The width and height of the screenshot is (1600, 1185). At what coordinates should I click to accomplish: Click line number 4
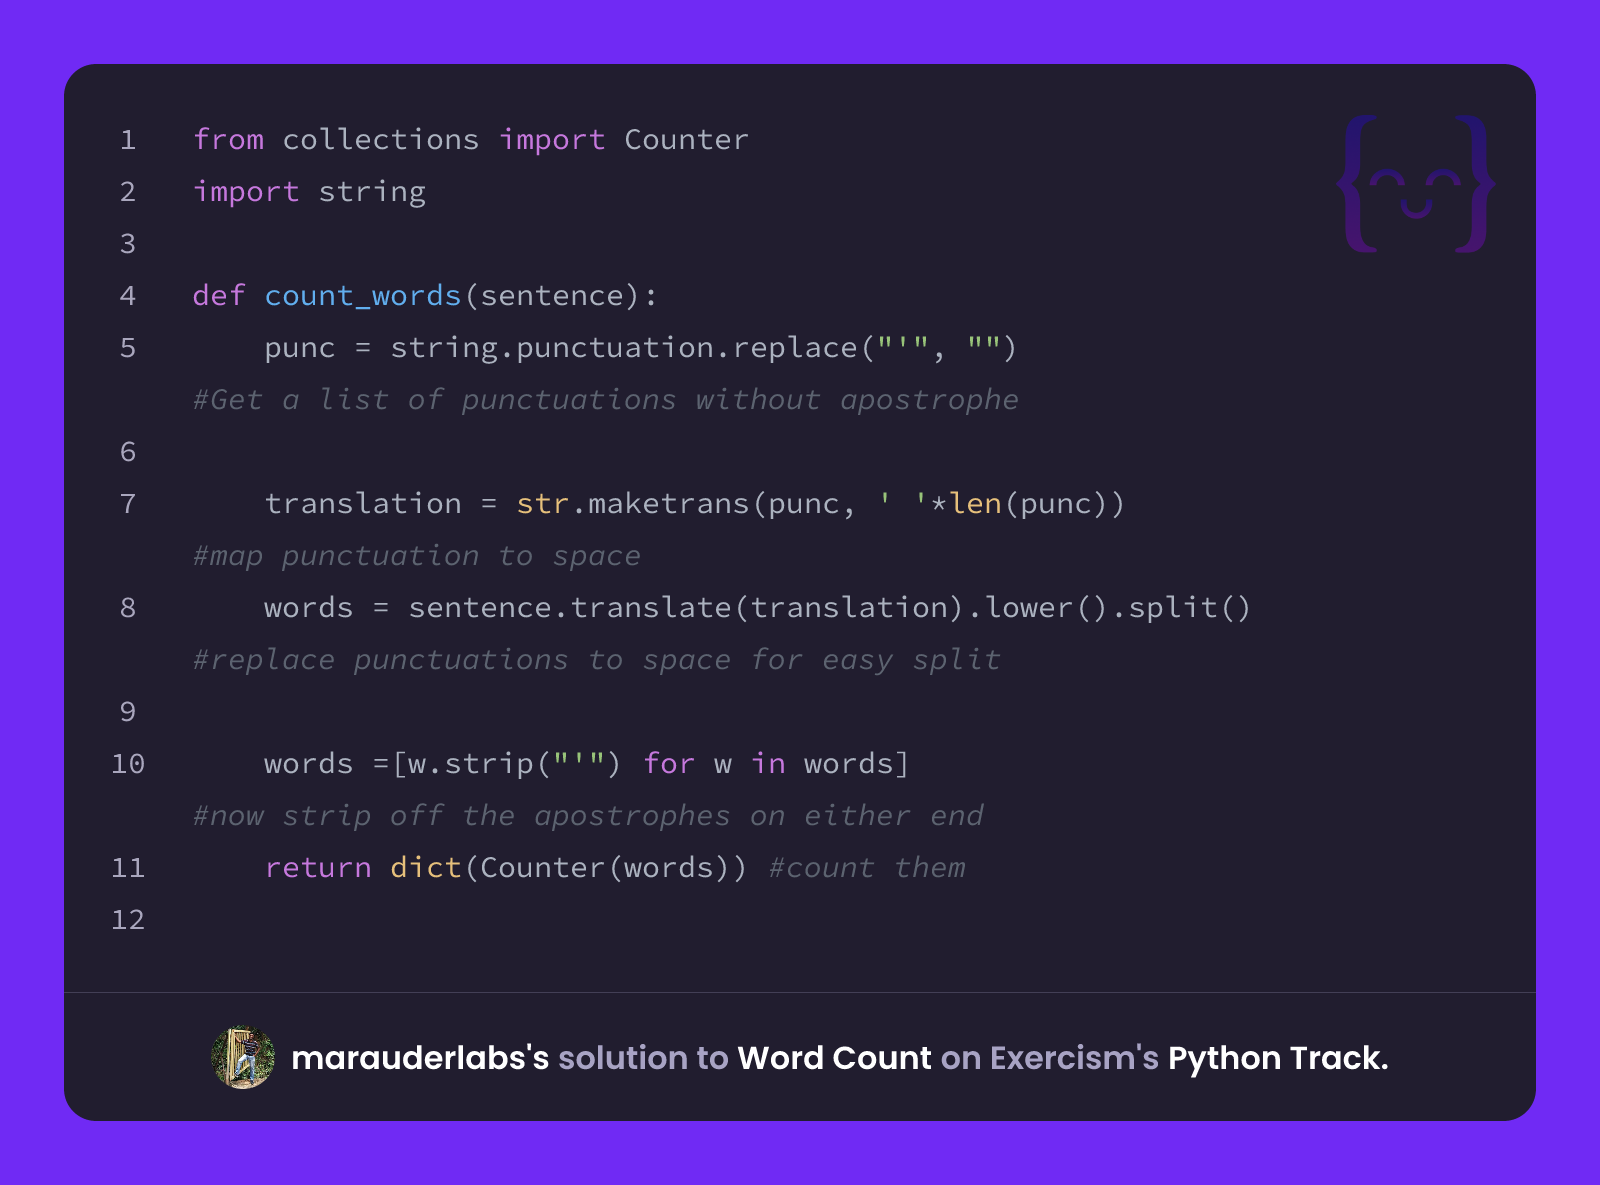(x=128, y=296)
